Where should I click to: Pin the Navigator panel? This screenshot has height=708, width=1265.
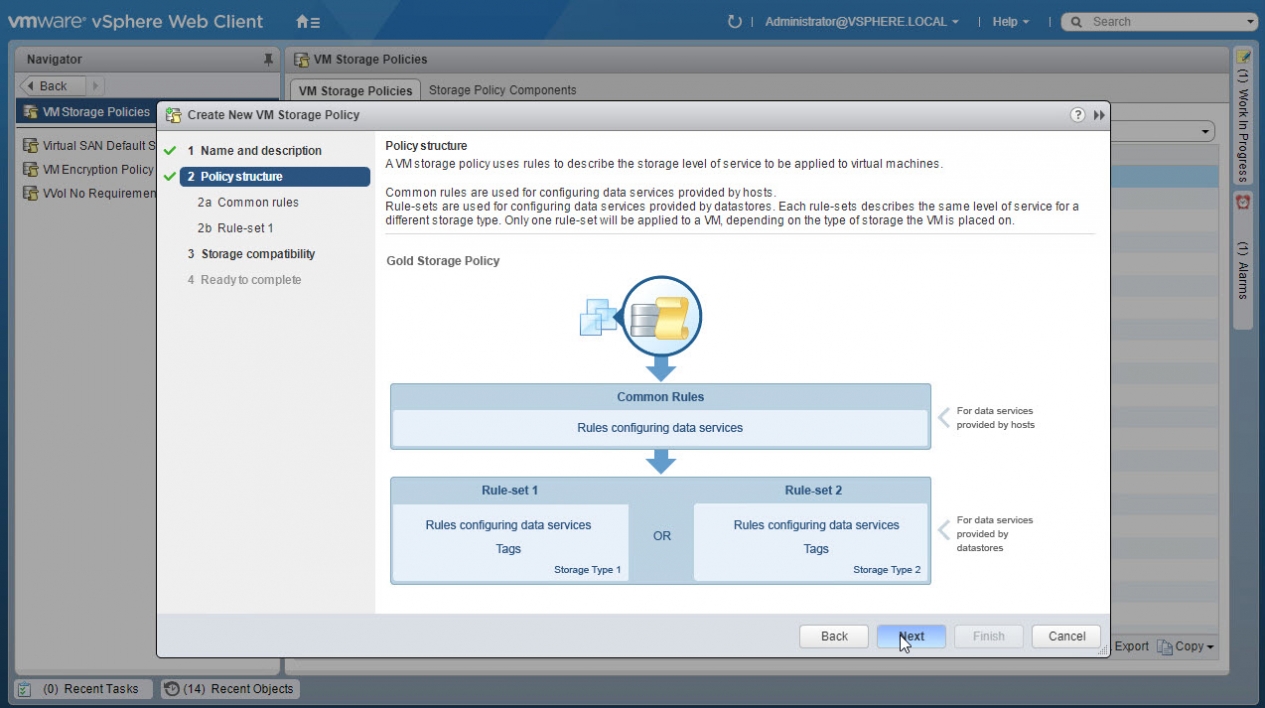point(268,60)
